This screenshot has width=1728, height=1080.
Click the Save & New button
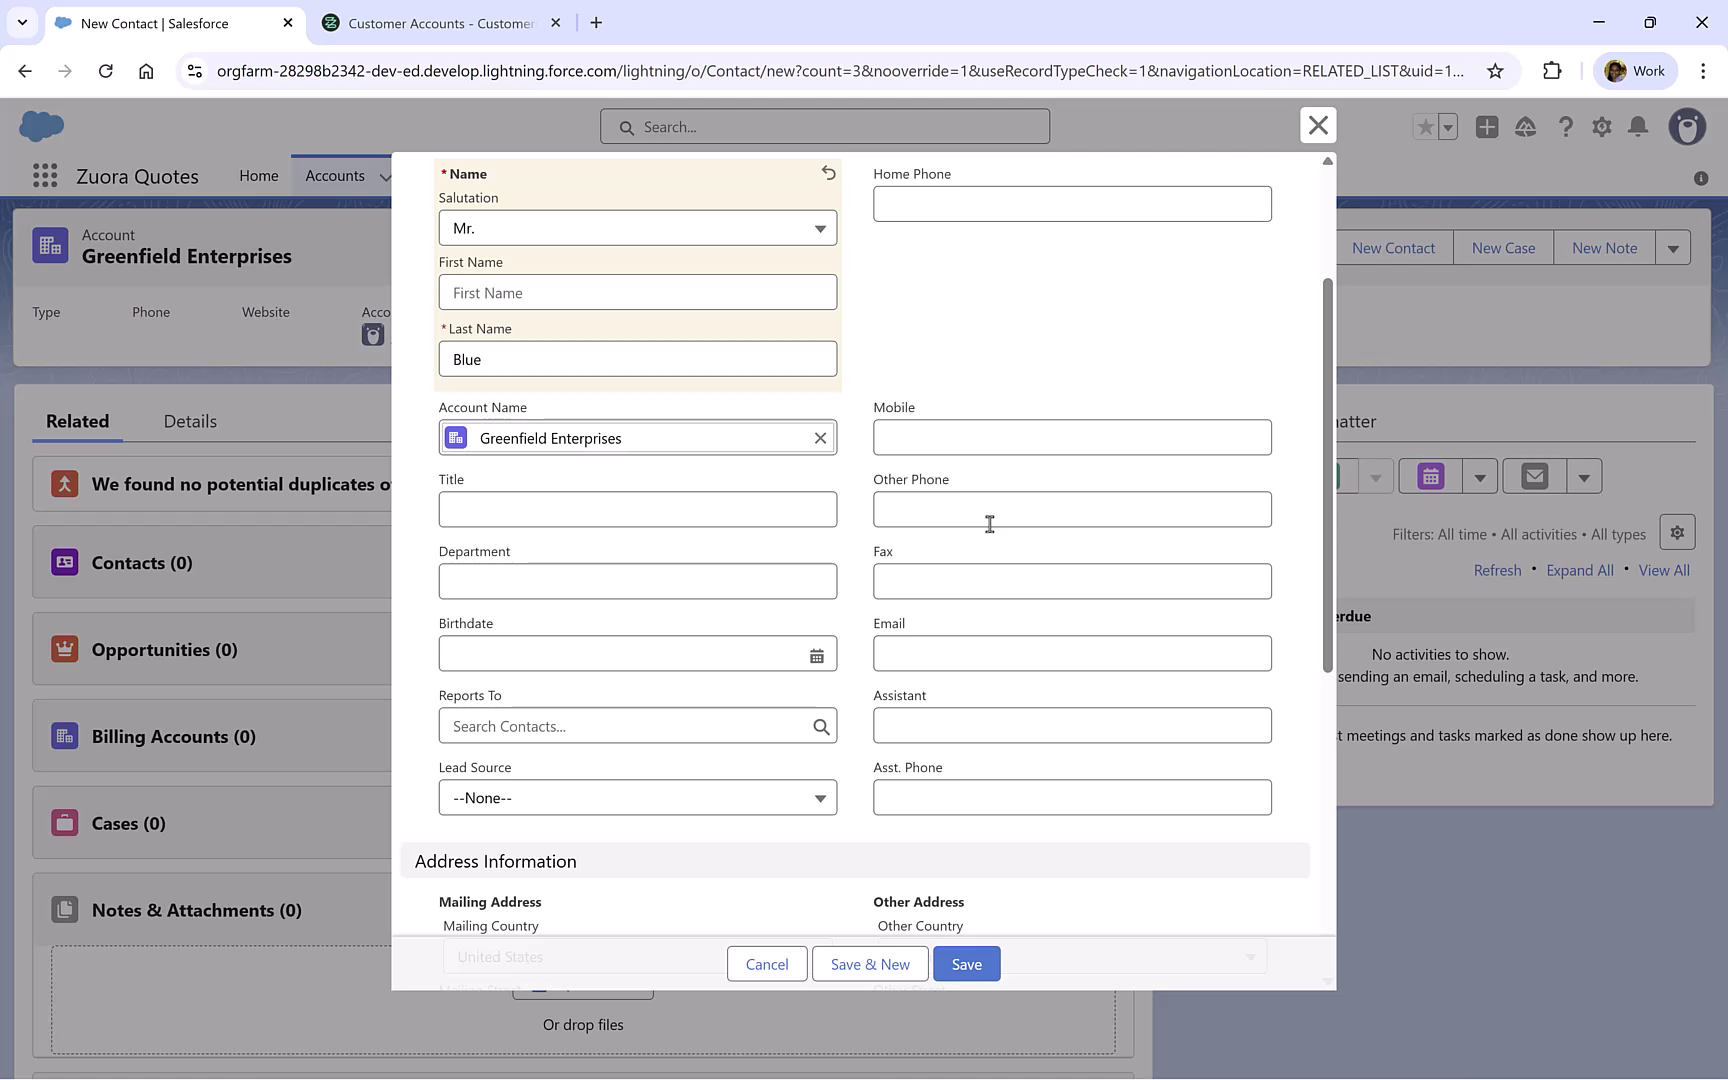869,963
